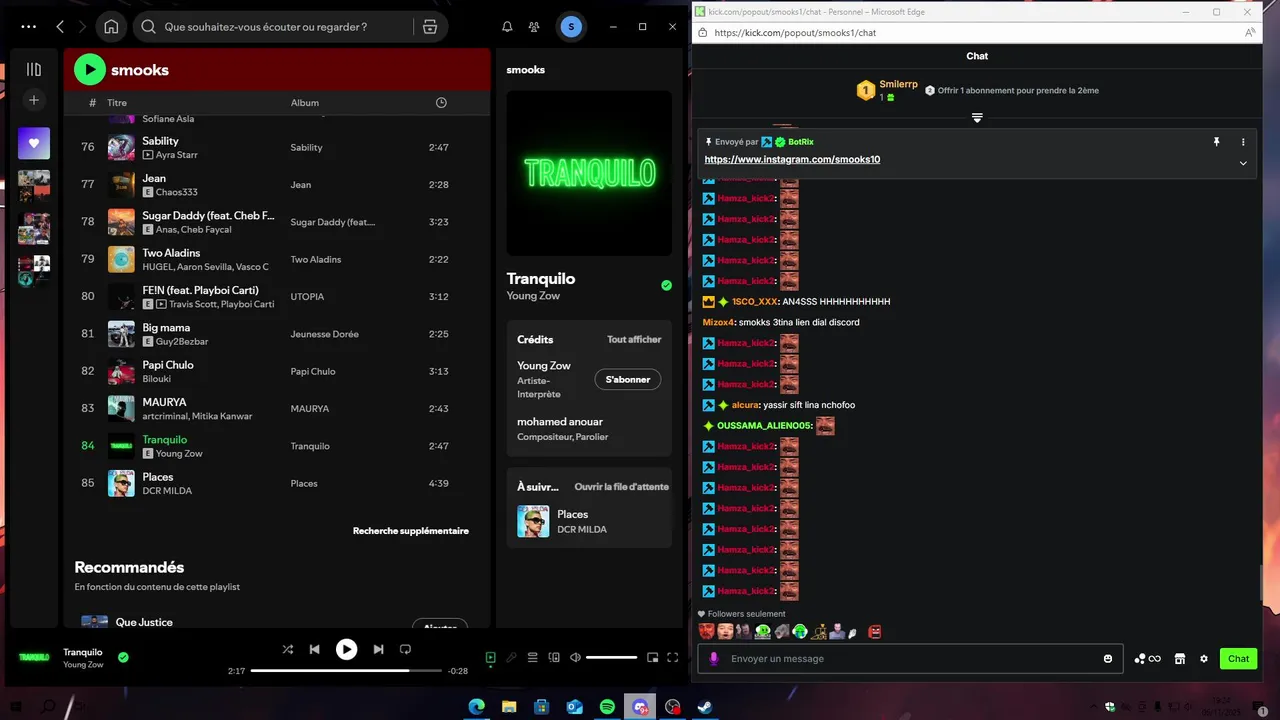Skip to the previous track
The image size is (1280, 720).
click(x=314, y=649)
